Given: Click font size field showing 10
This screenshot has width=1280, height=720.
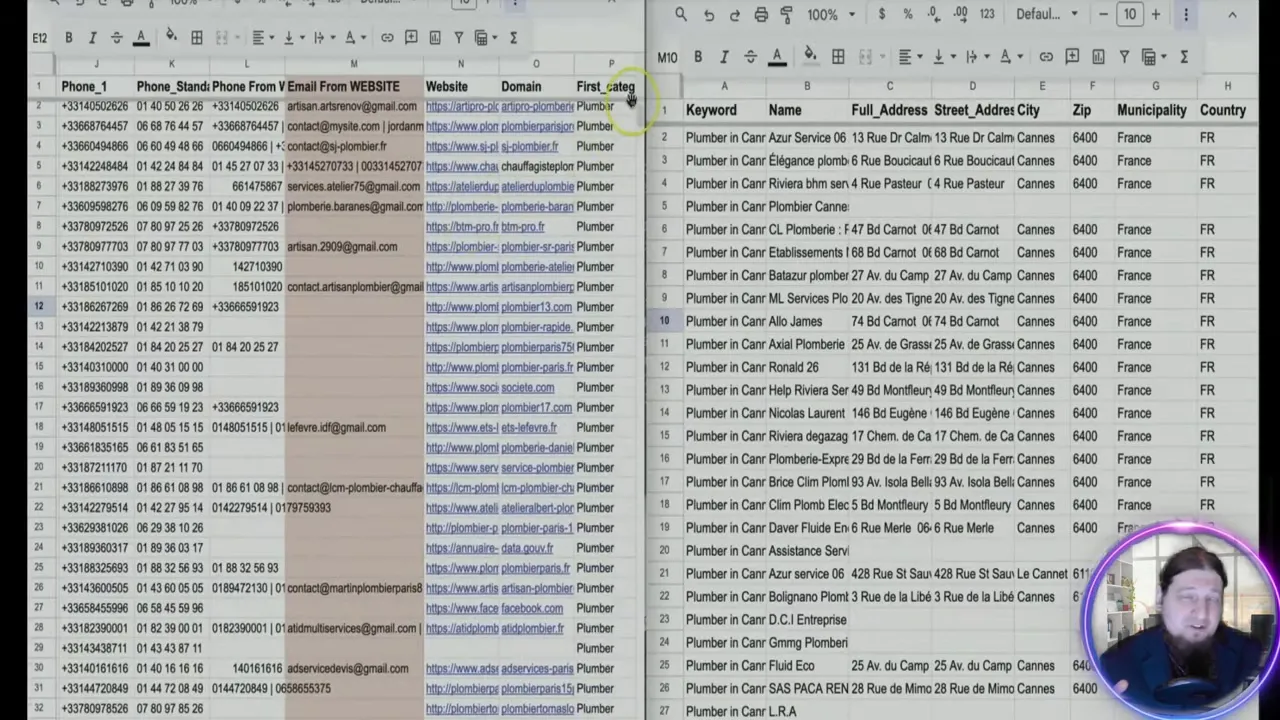Looking at the screenshot, I should 1129,15.
